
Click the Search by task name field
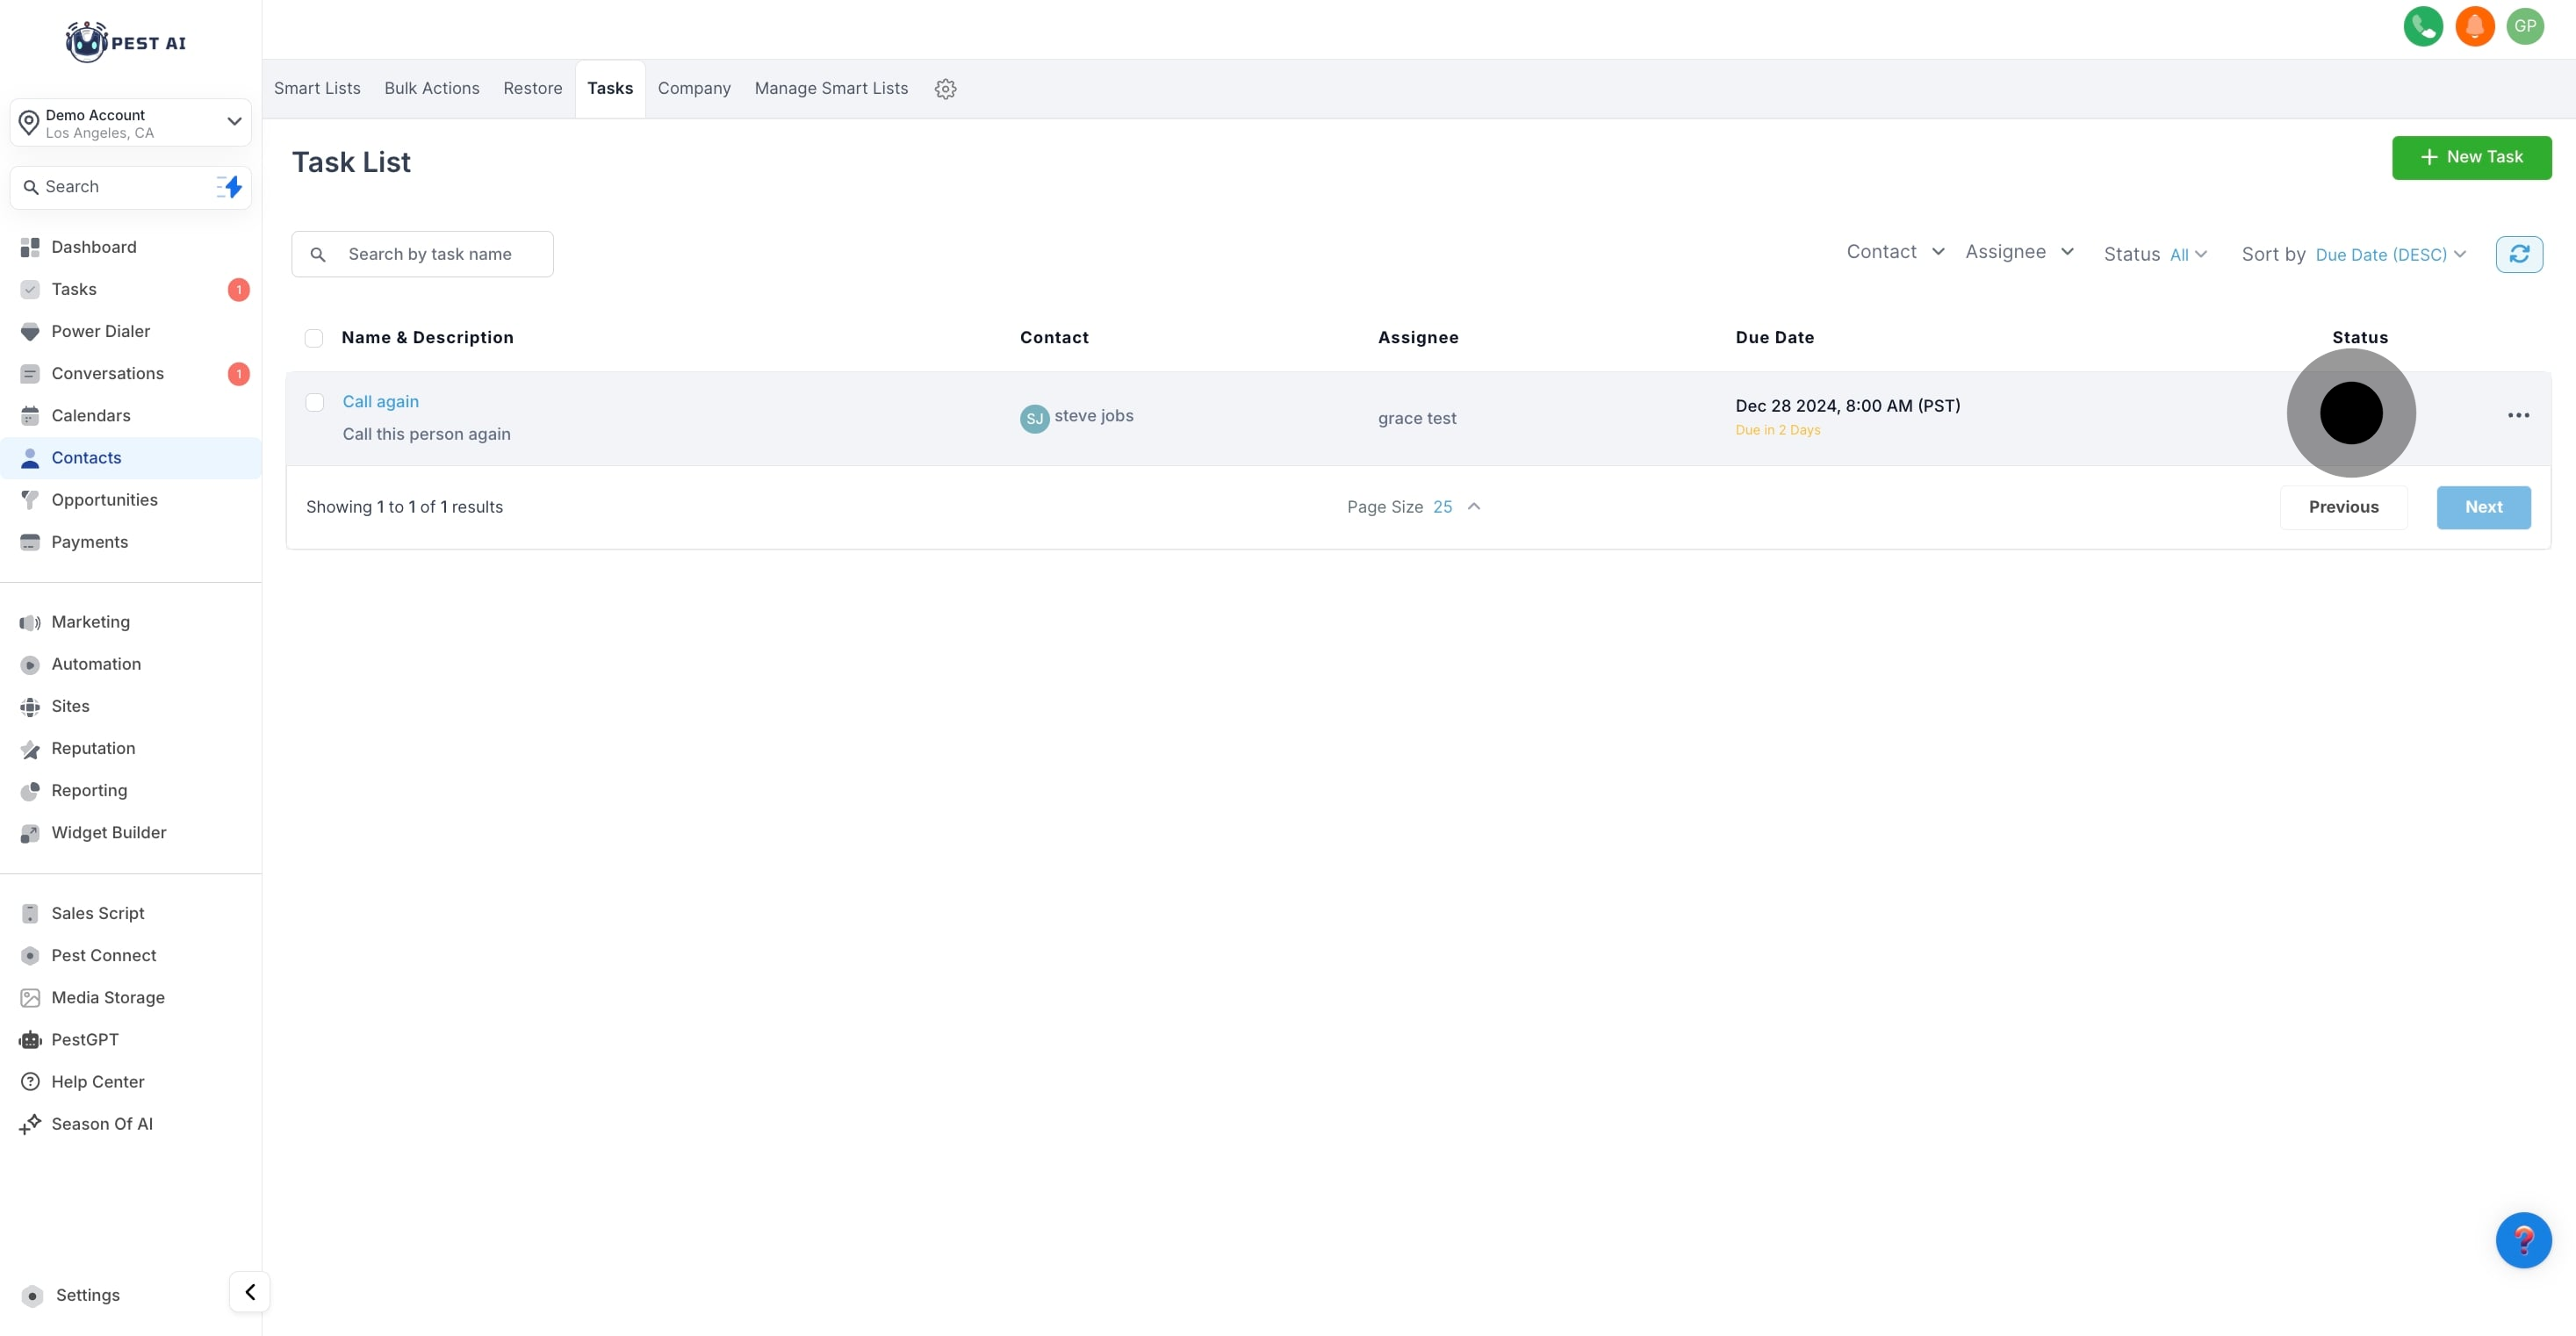coord(430,254)
